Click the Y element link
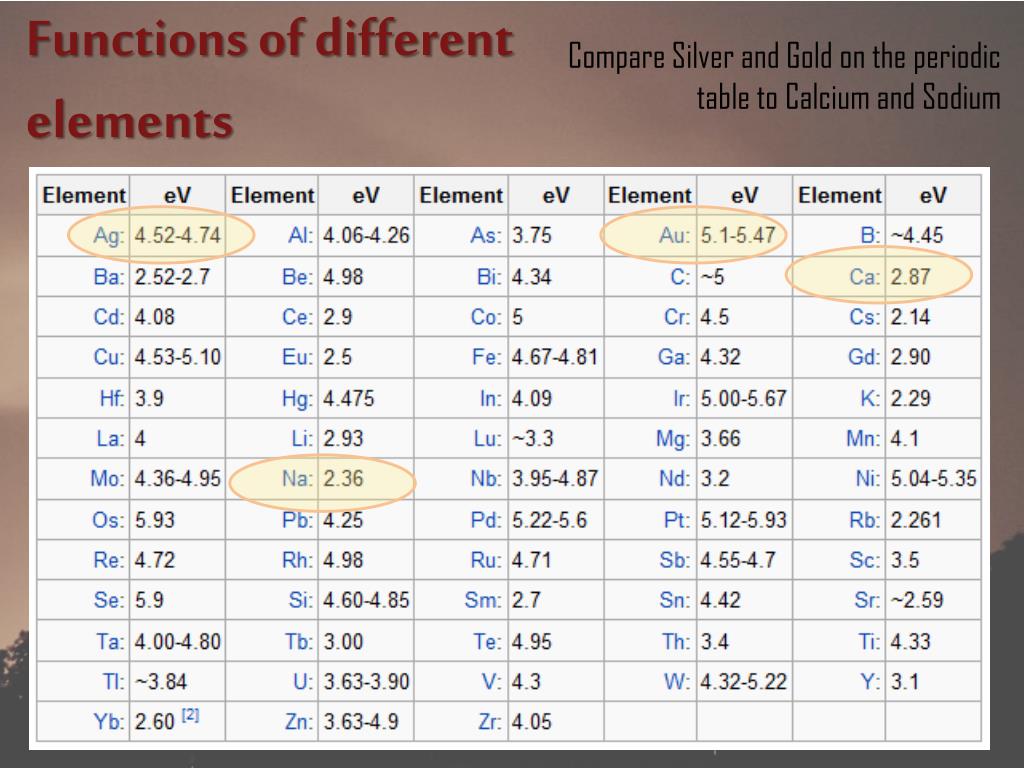 (x=869, y=682)
